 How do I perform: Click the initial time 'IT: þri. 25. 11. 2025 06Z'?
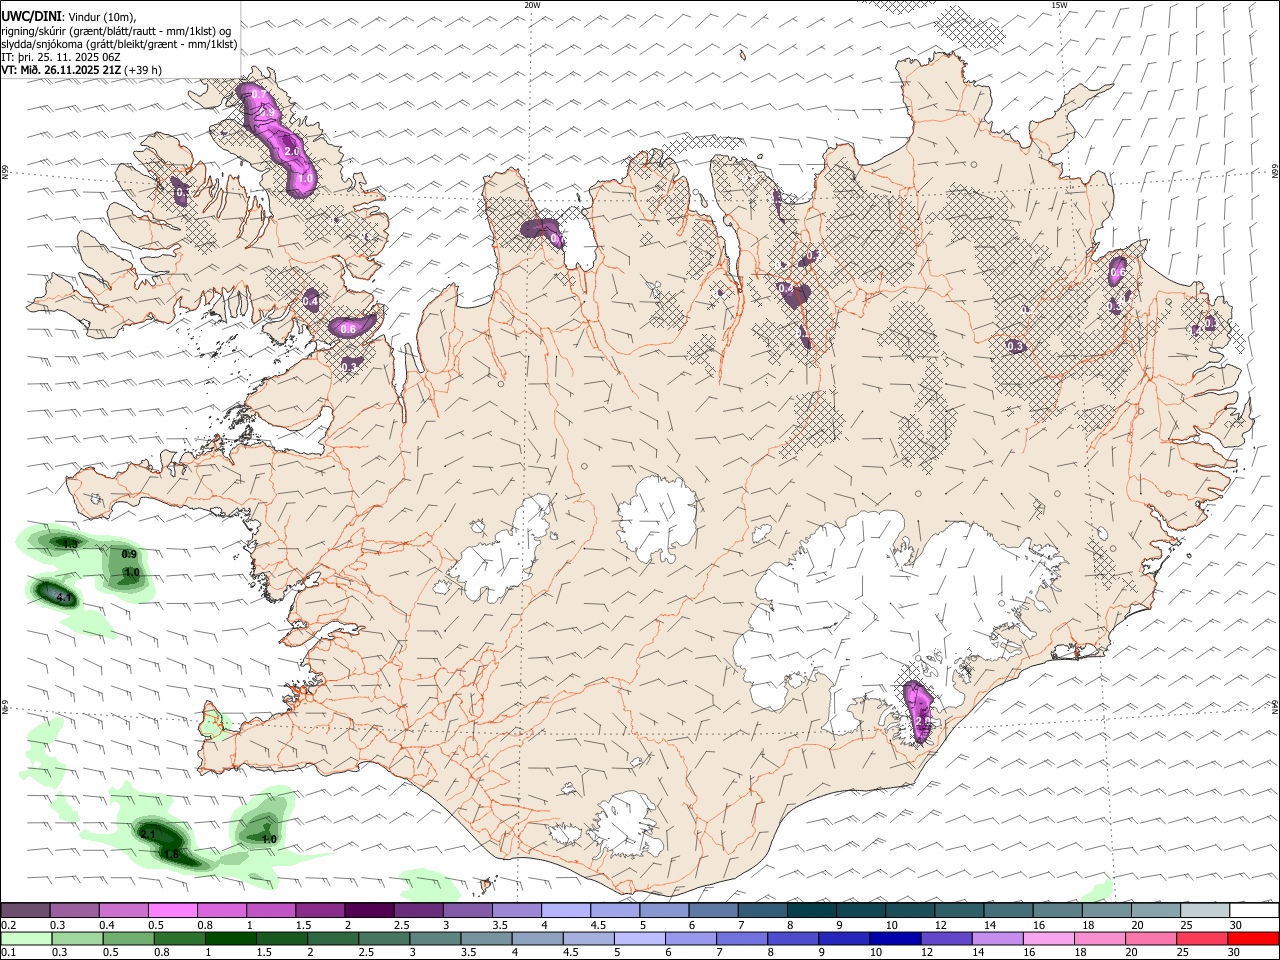(x=61, y=57)
